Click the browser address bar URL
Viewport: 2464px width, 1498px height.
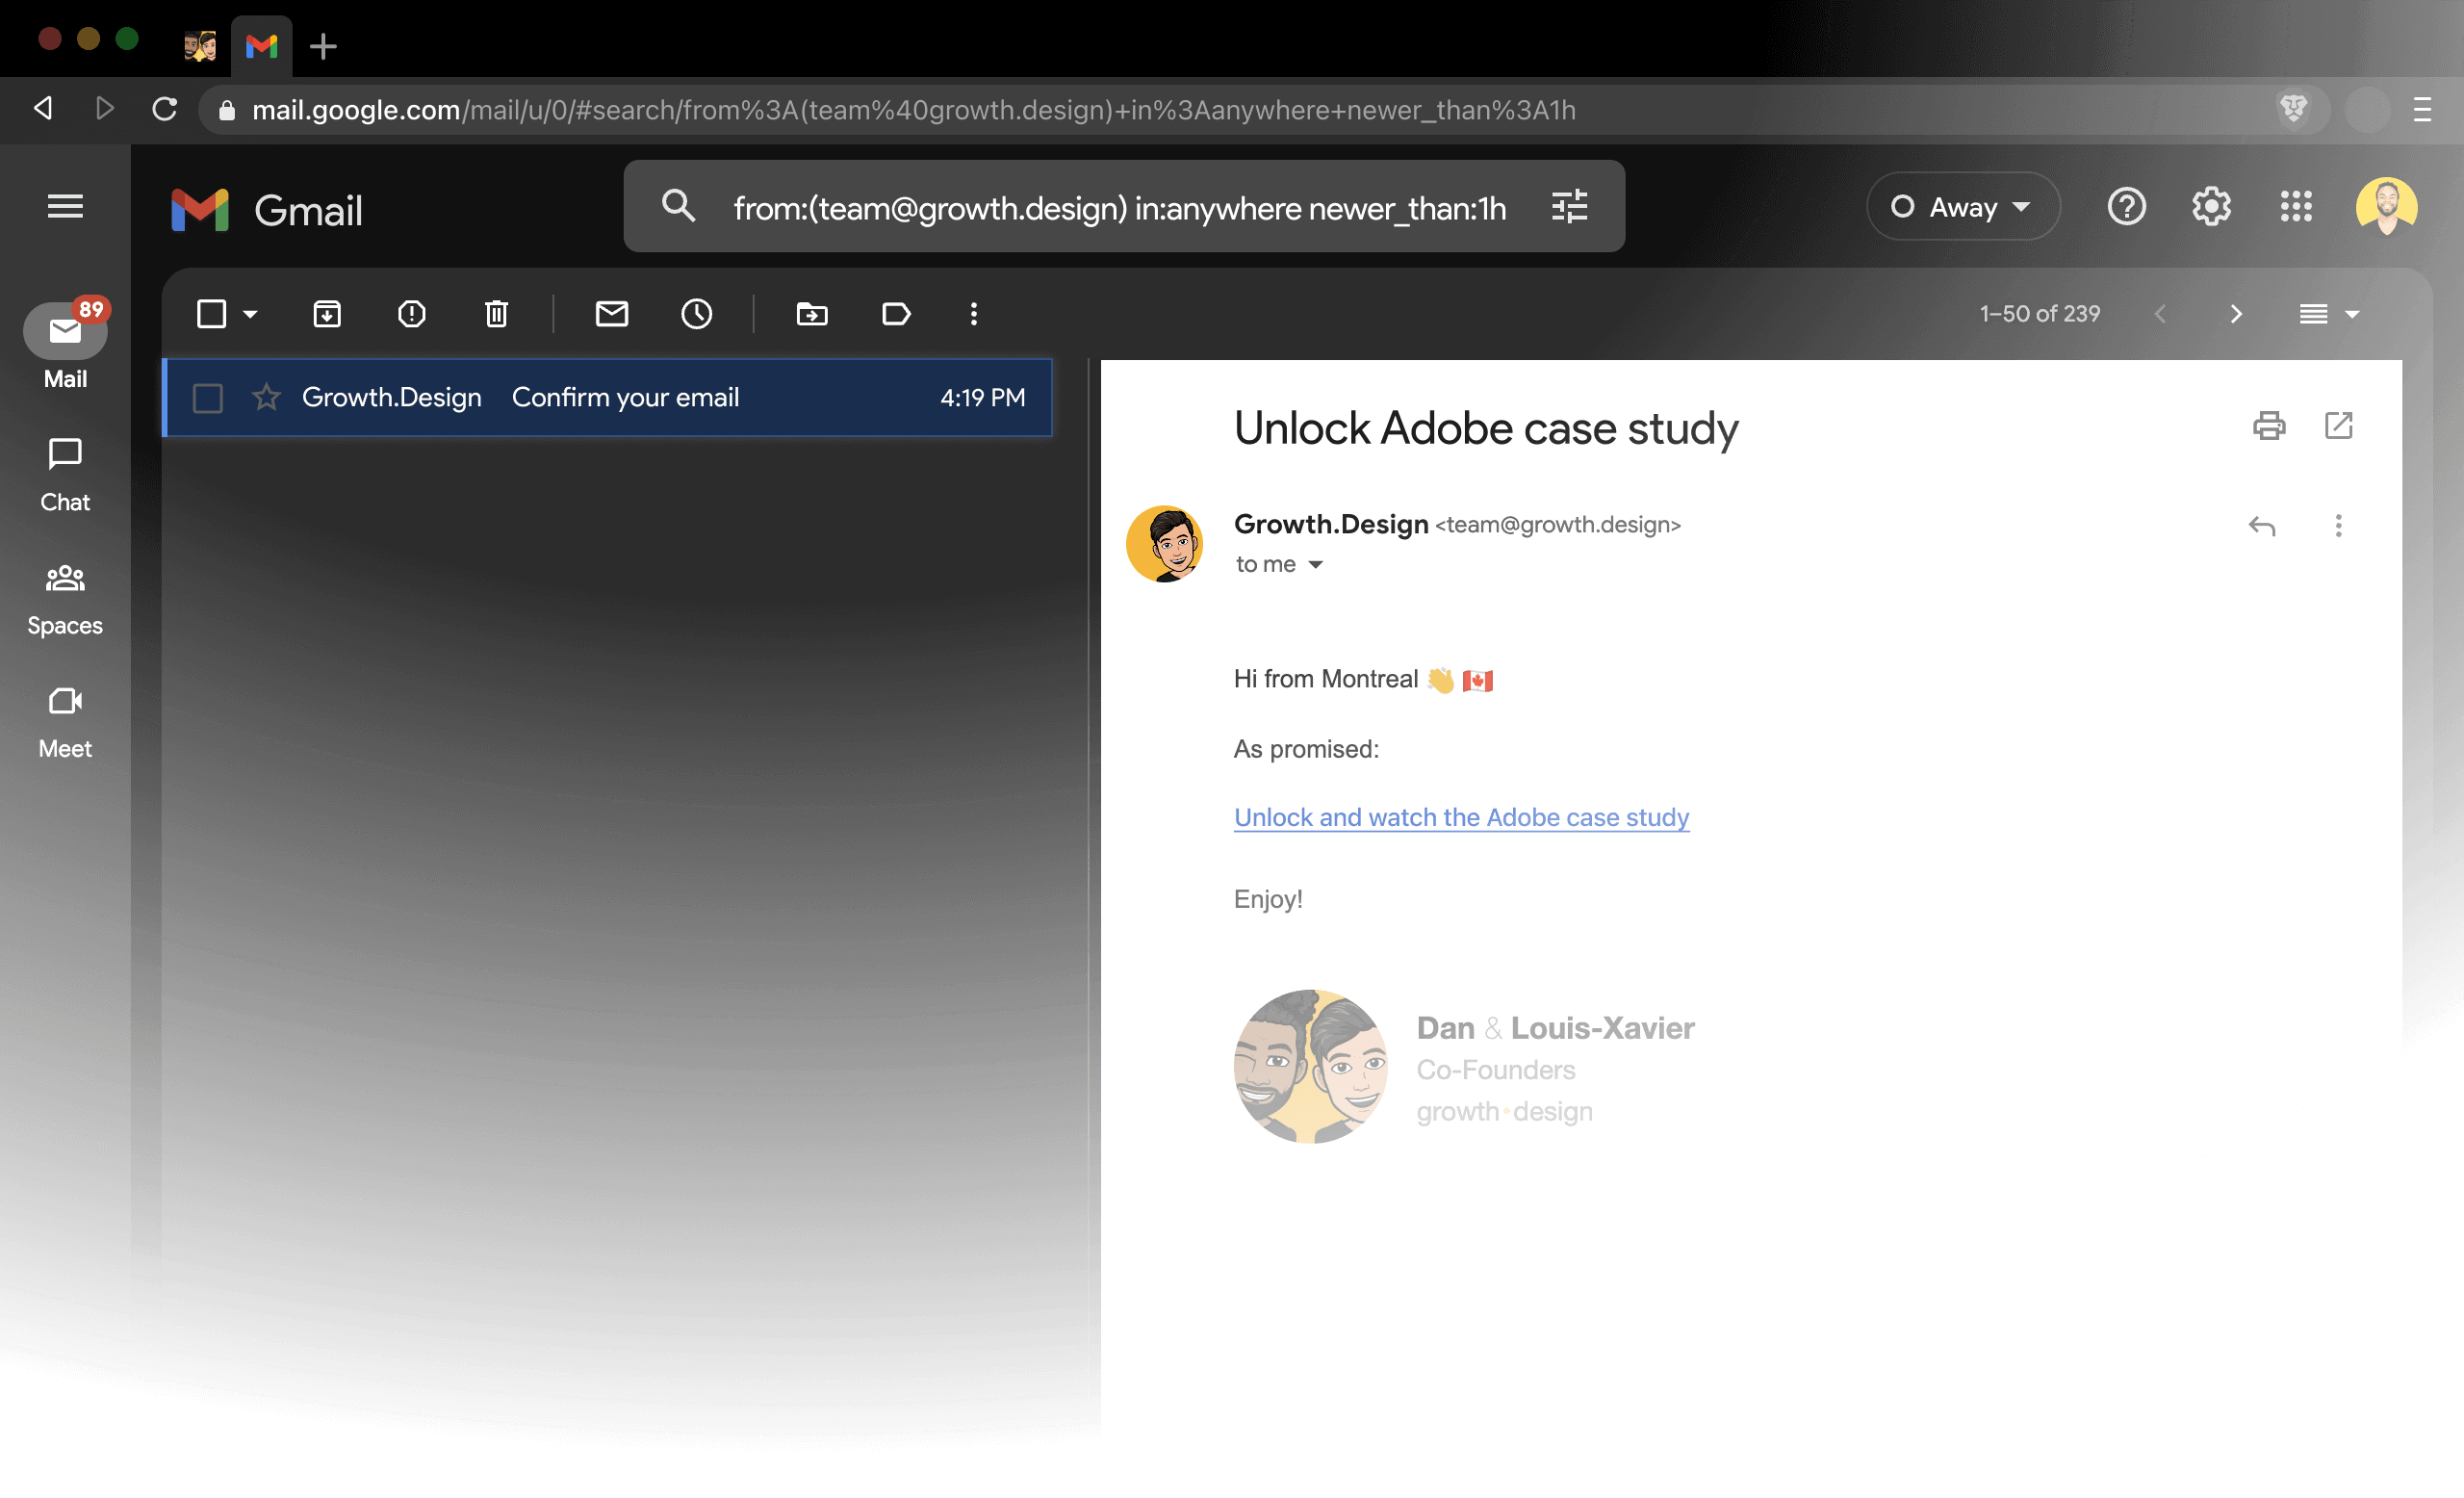coord(913,110)
